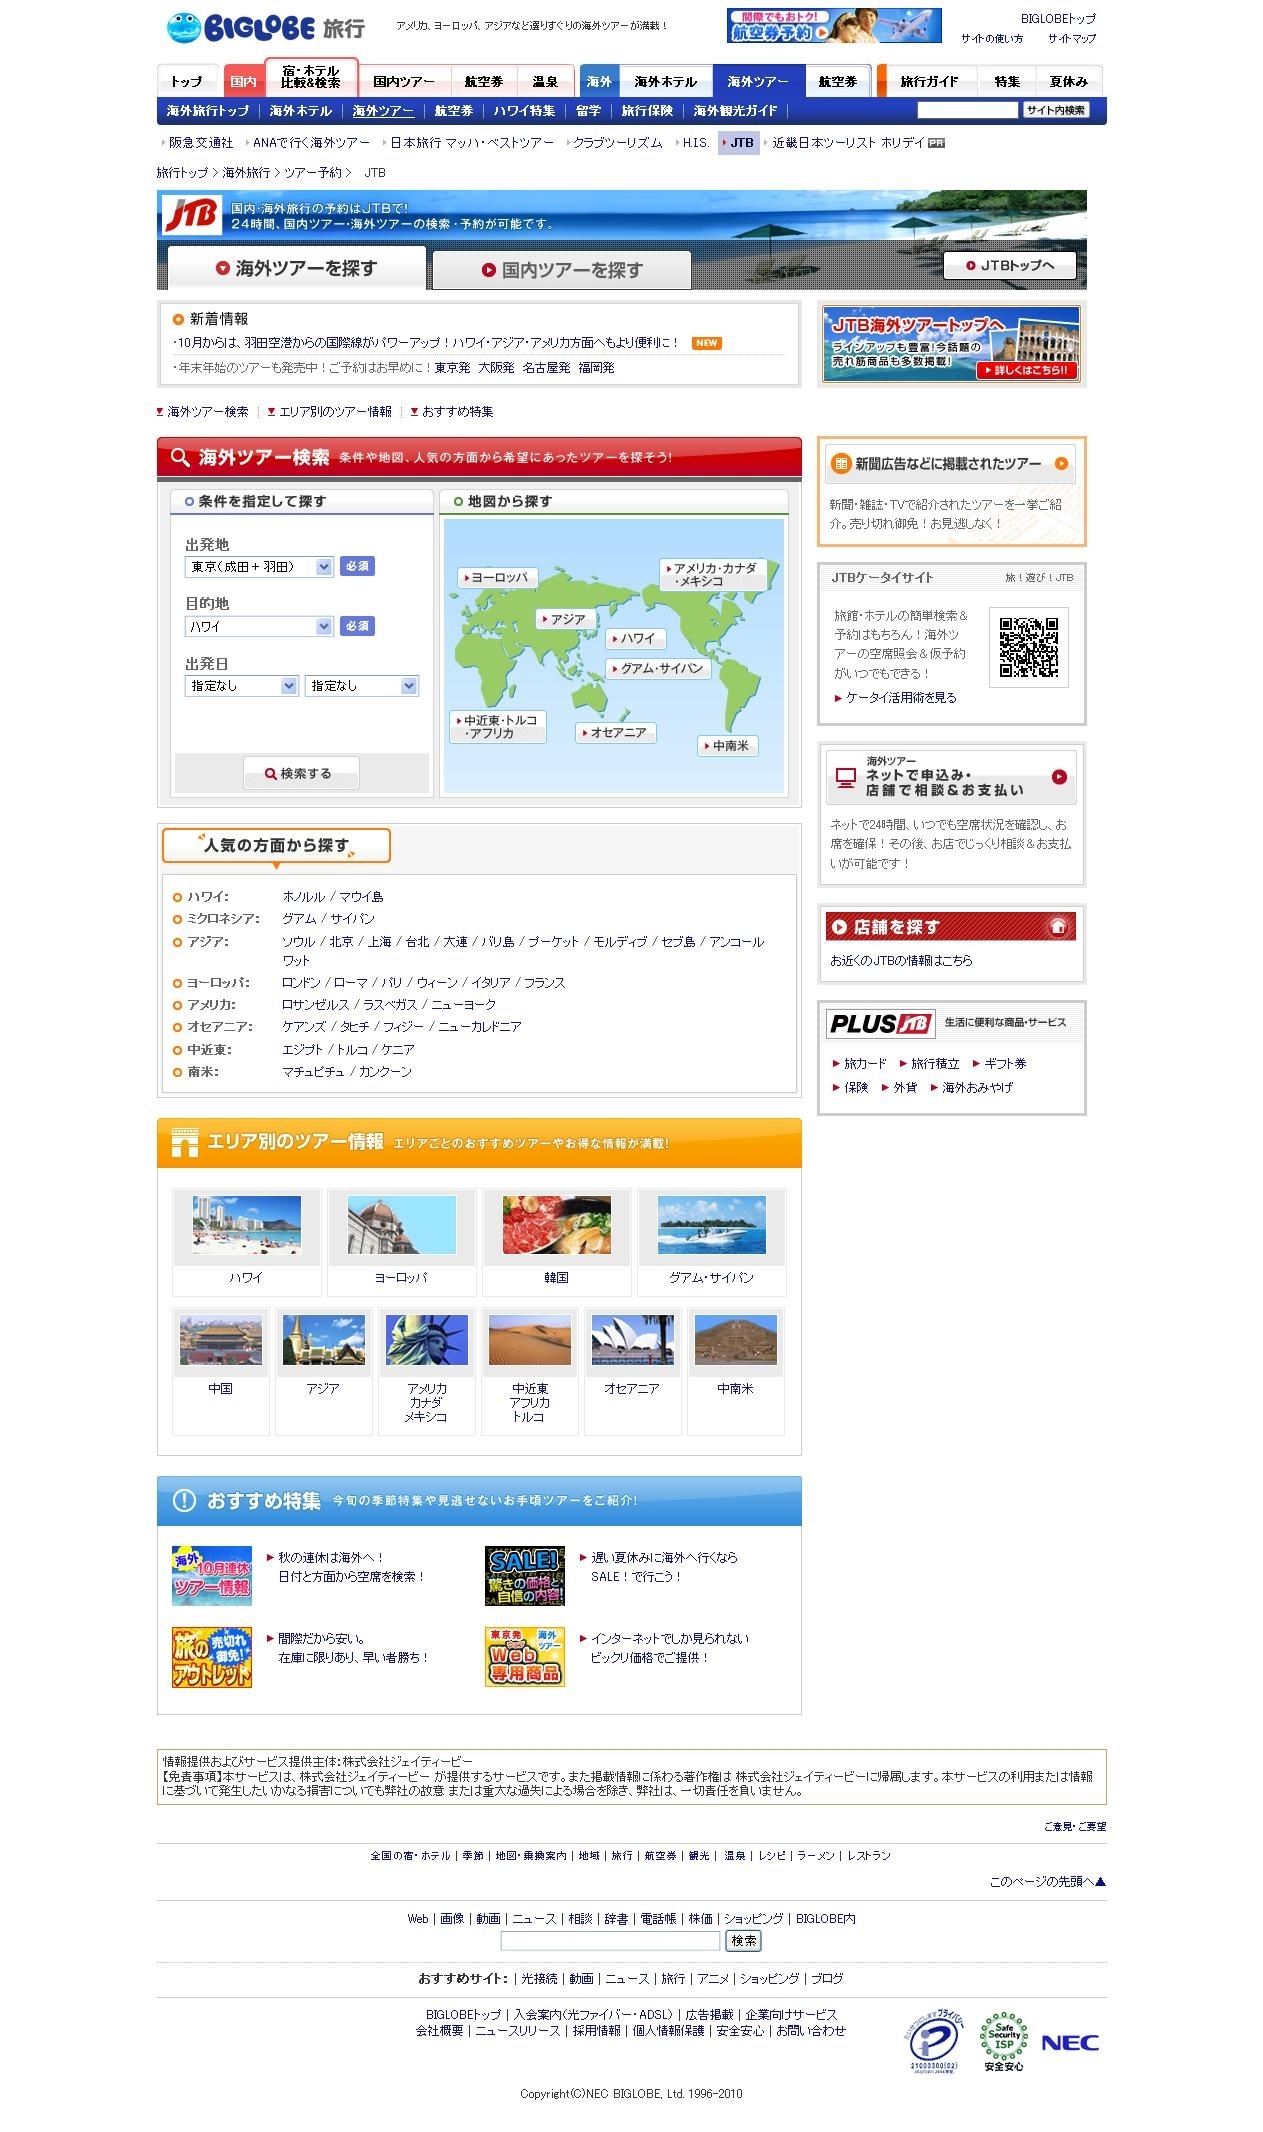Select アメリカ・カナダ・メキシコ on the map
This screenshot has height=2132, width=1263.
(713, 574)
